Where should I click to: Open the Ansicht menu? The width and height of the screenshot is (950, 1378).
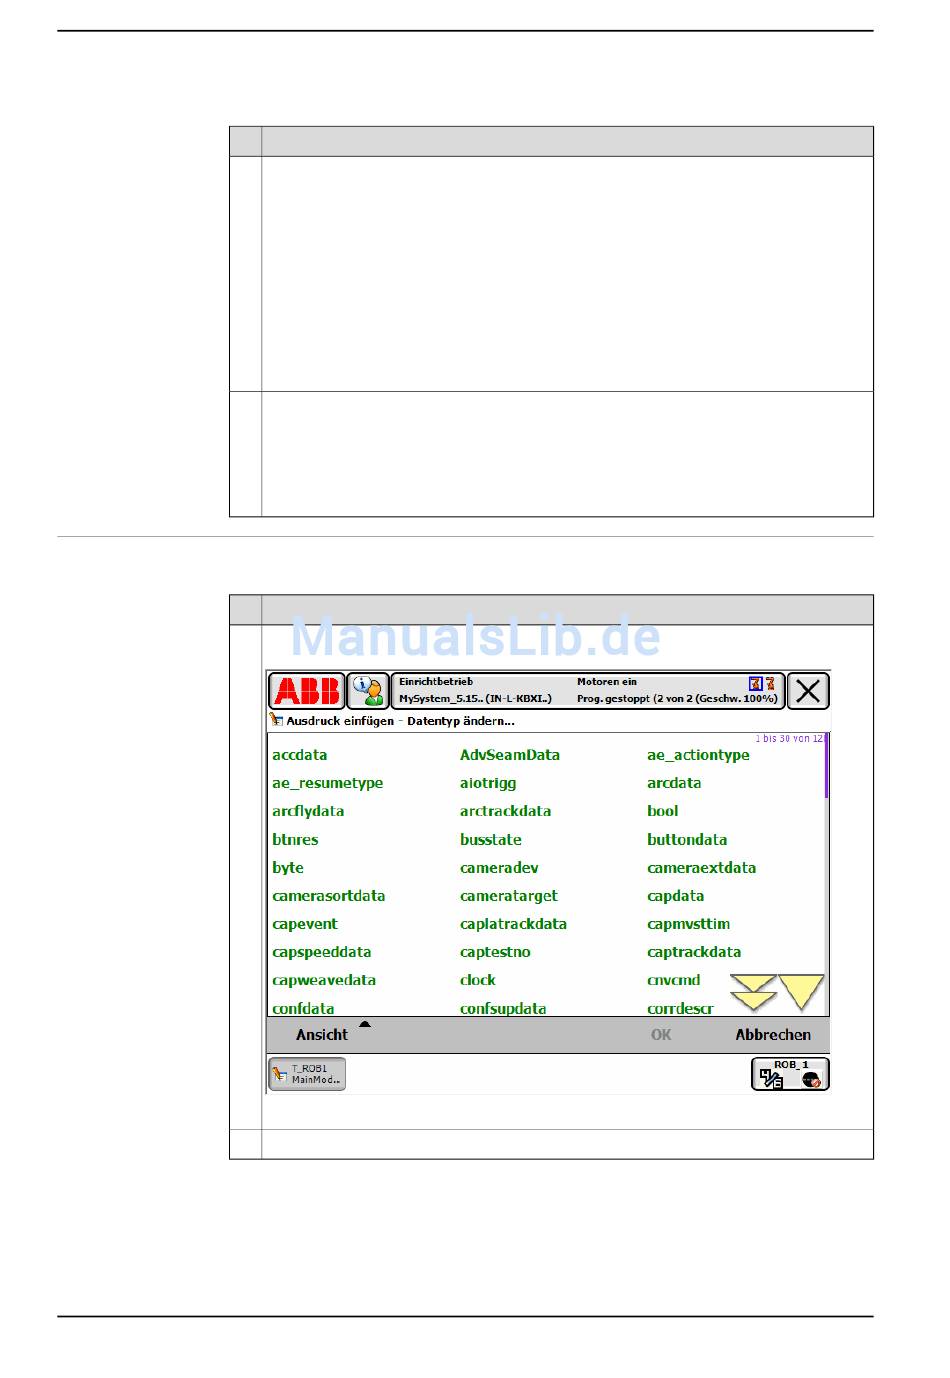pos(322,1035)
